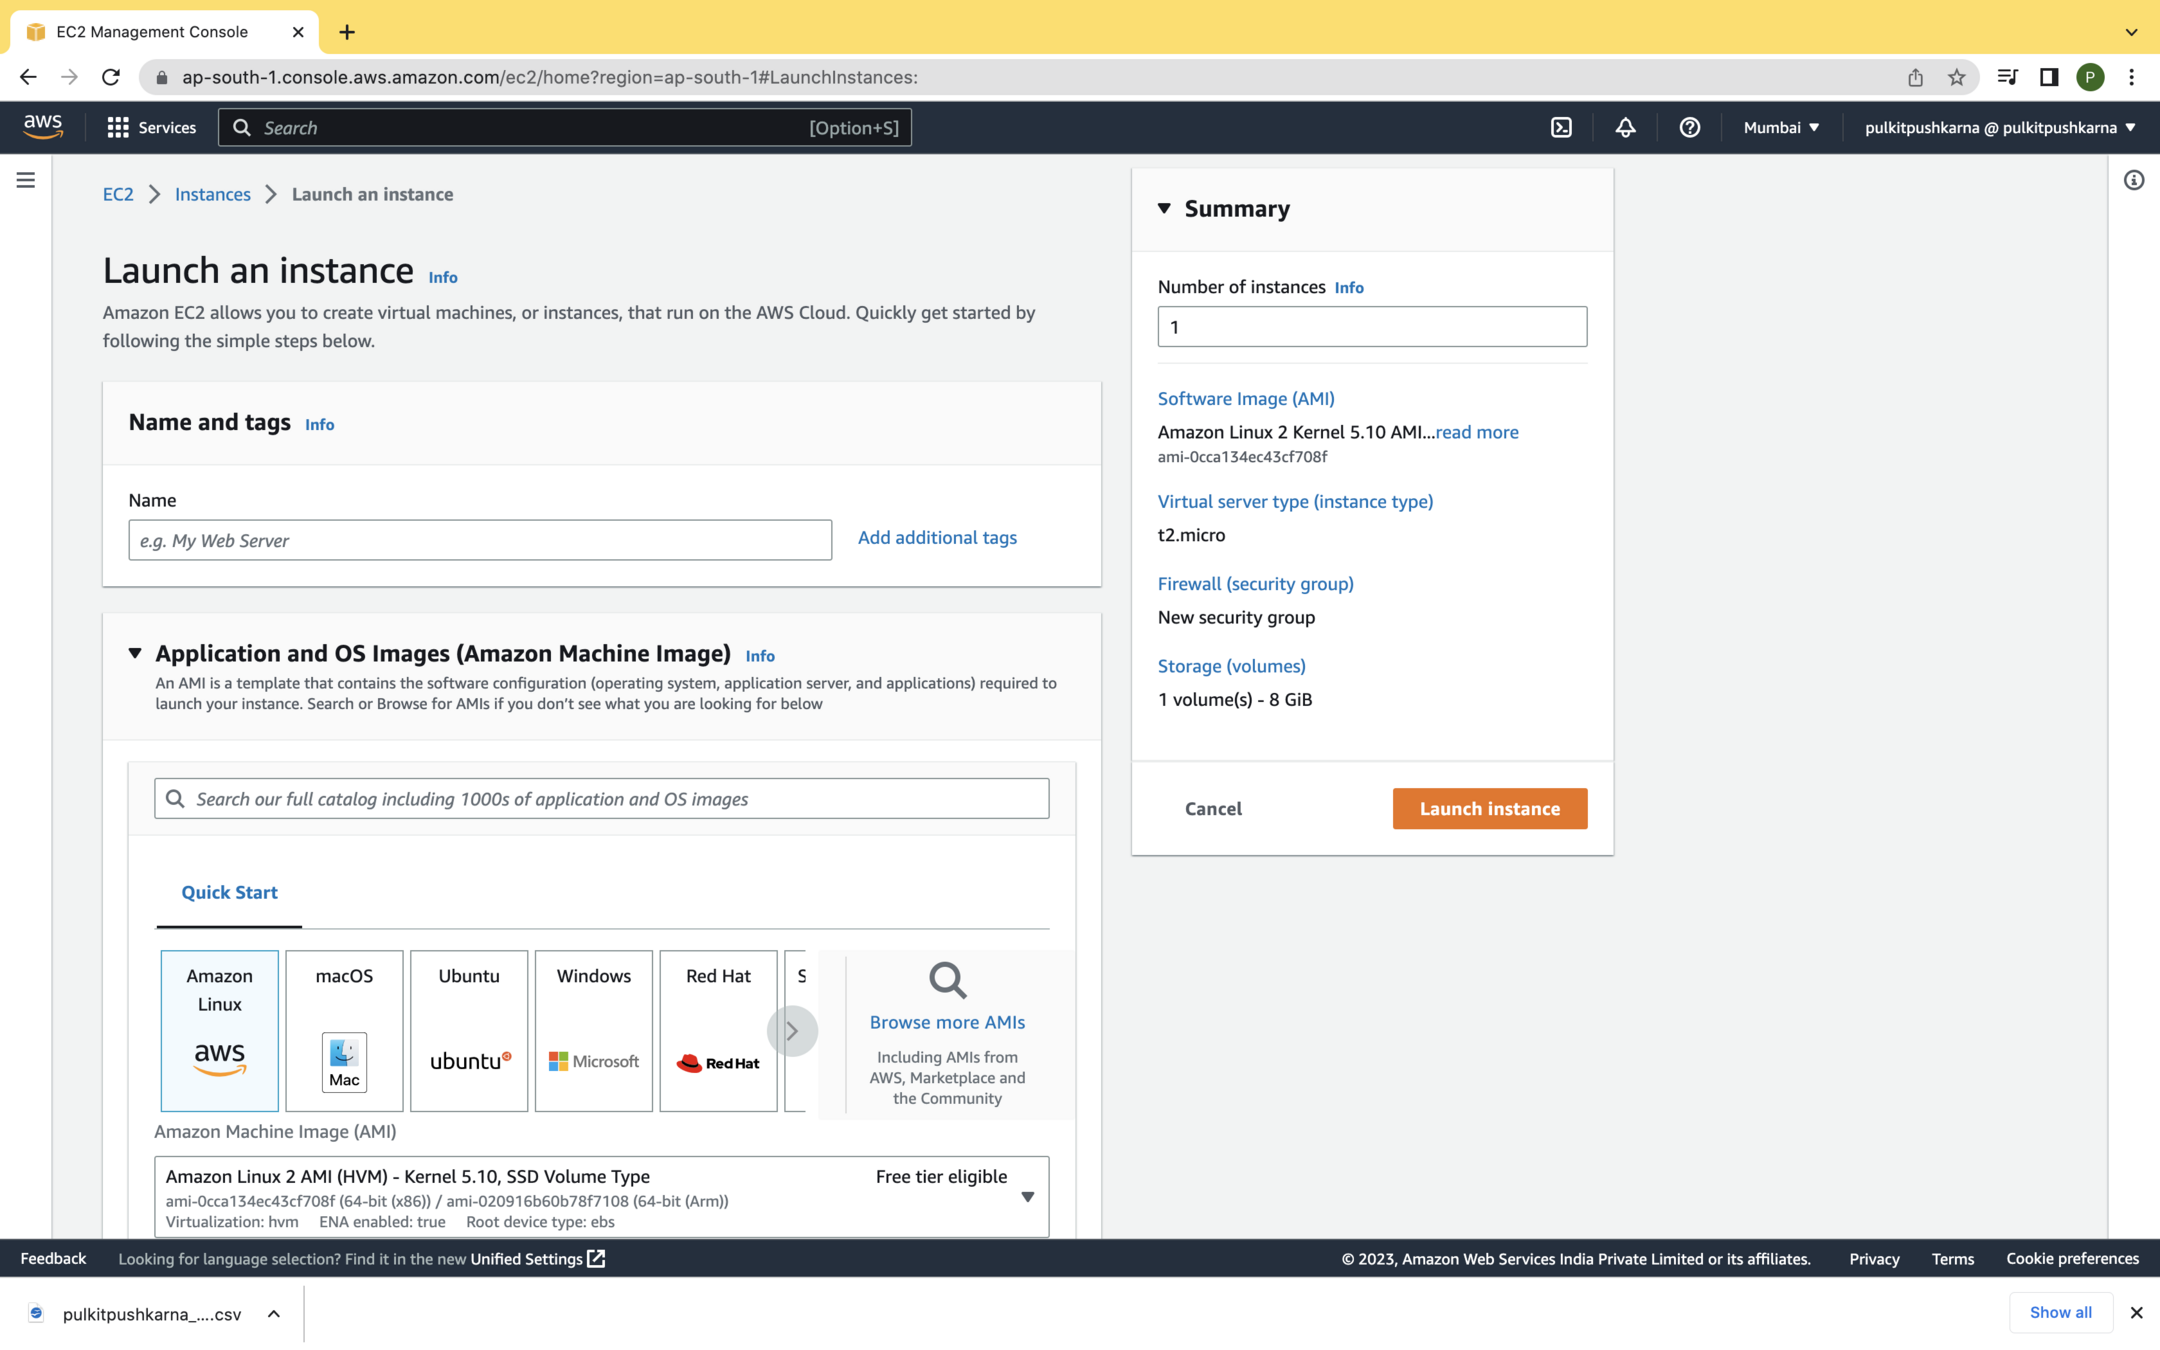Expand the Amazon Linux 2 AMI dropdown

tap(1027, 1197)
